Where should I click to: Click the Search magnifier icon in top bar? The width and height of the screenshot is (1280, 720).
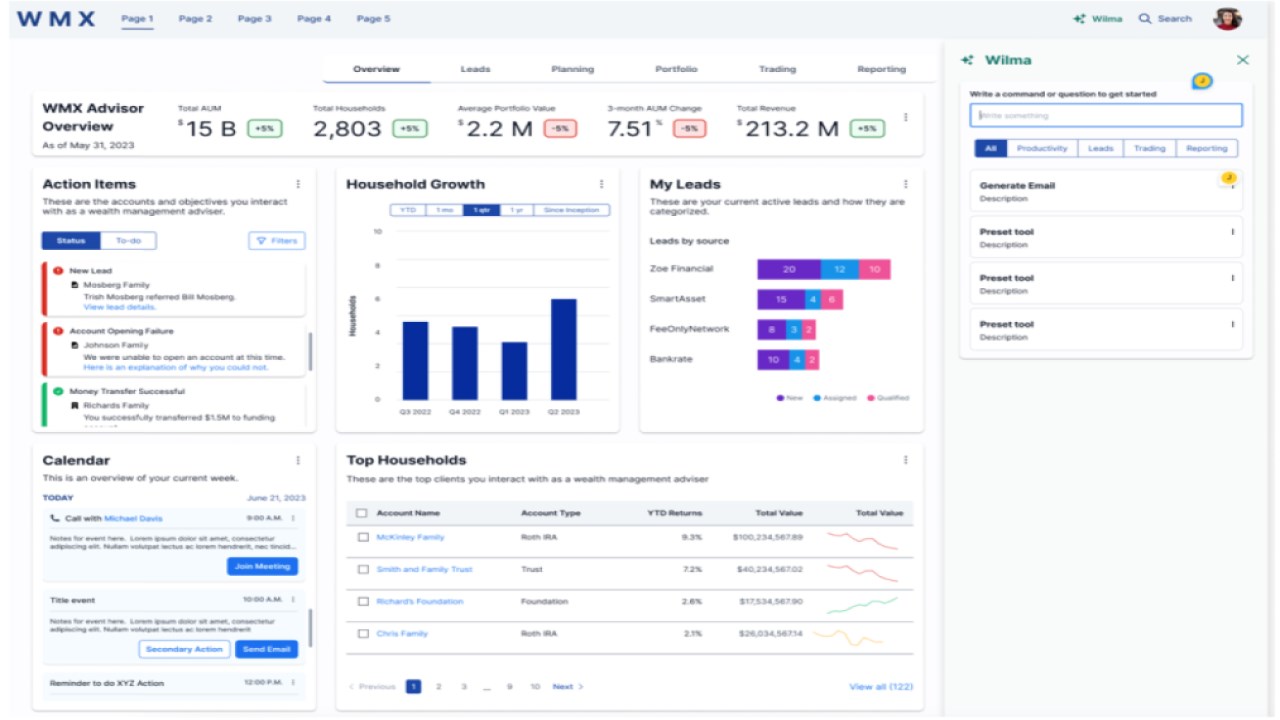[x=1145, y=19]
